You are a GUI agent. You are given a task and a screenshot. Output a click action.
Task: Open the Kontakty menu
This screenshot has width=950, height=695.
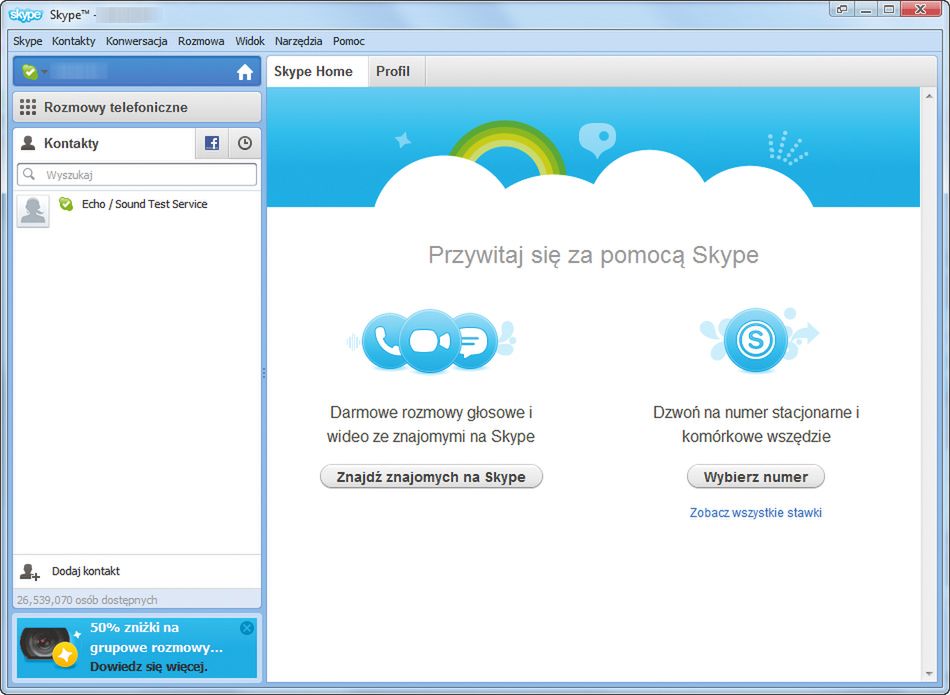[73, 41]
